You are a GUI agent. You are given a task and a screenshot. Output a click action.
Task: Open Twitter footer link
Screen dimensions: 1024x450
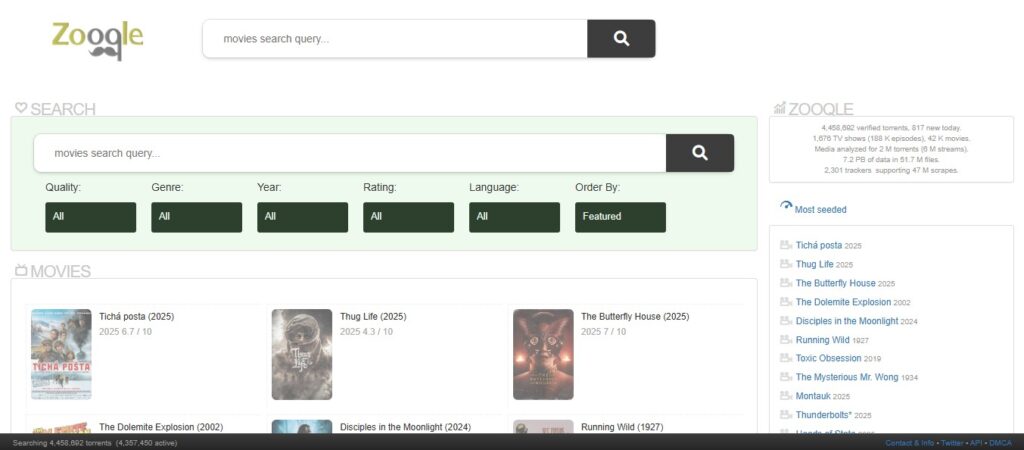pos(952,443)
